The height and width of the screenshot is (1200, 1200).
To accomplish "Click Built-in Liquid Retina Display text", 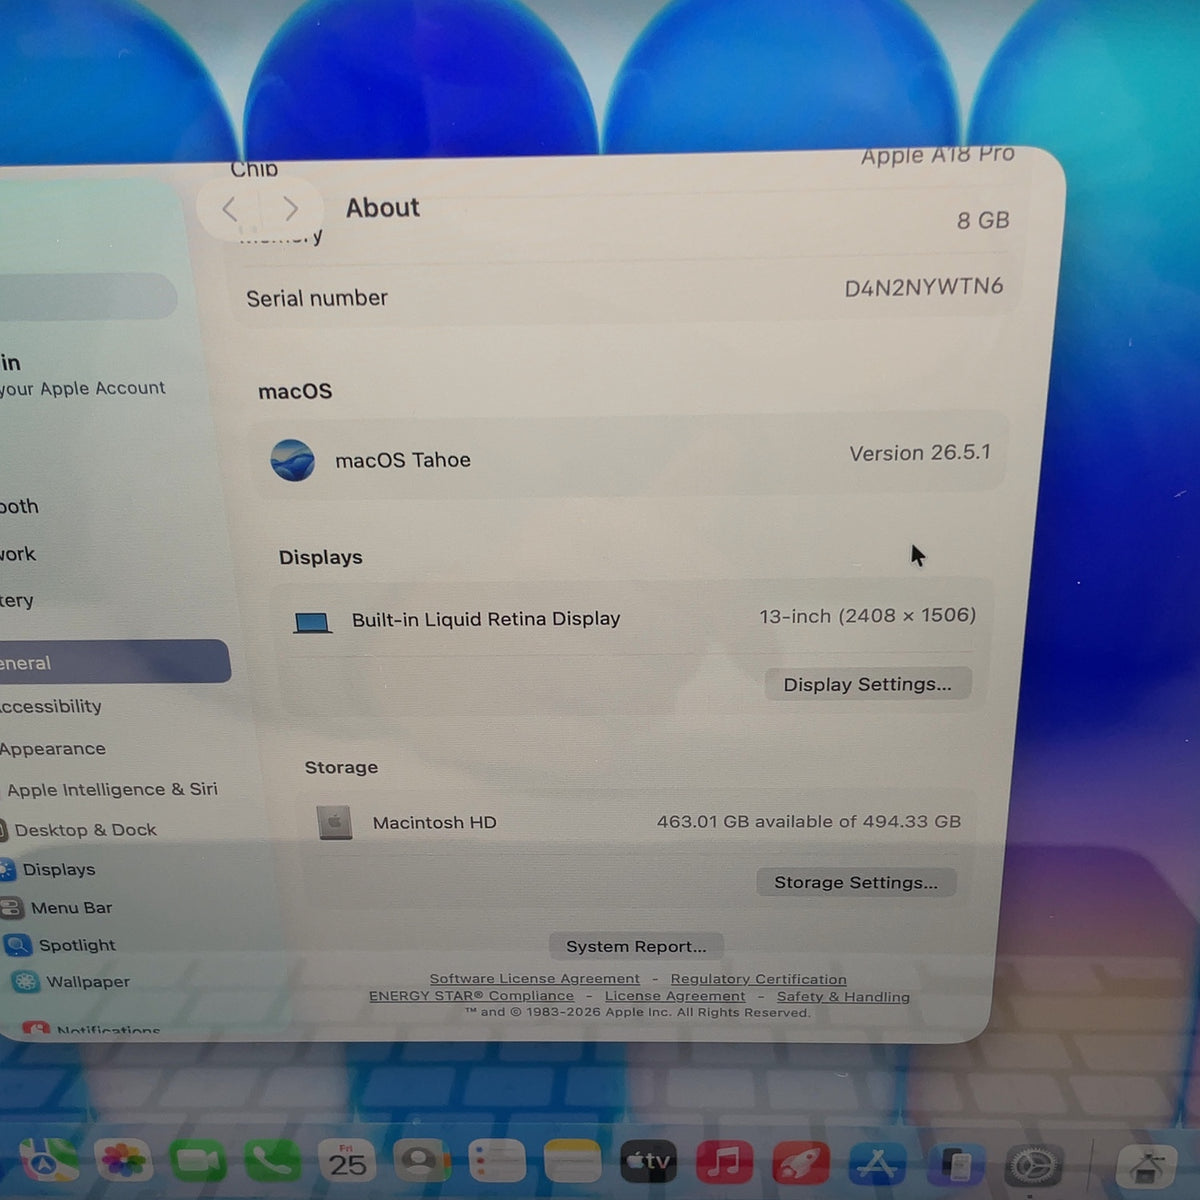I will [x=486, y=619].
